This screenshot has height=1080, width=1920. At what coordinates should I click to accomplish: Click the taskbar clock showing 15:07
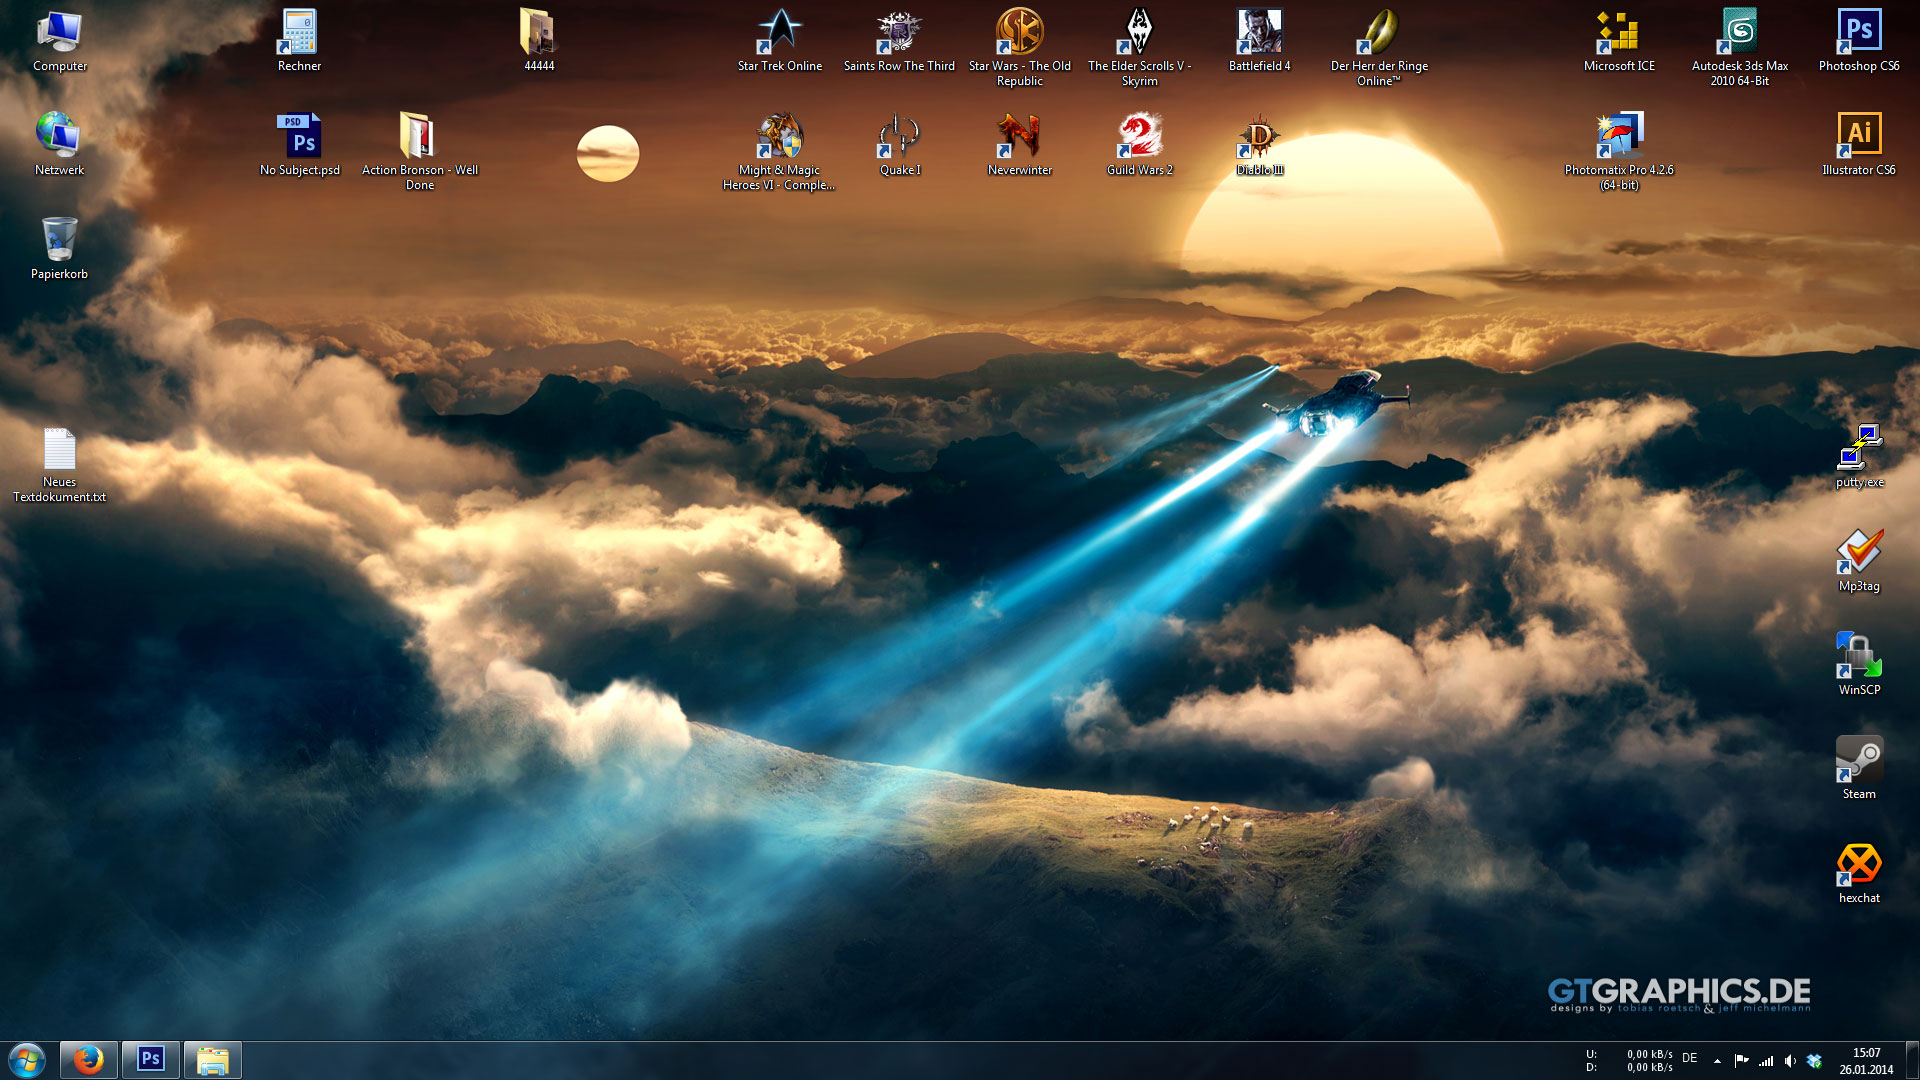[x=1866, y=1061]
